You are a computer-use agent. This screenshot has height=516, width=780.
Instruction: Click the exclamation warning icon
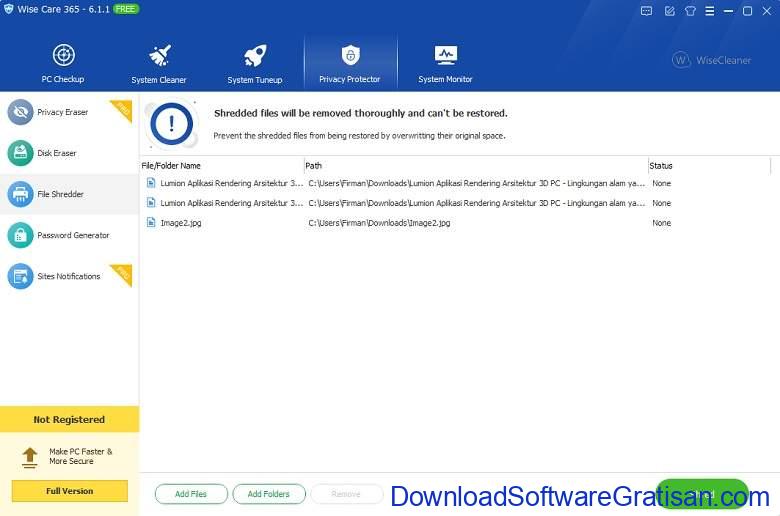172,124
